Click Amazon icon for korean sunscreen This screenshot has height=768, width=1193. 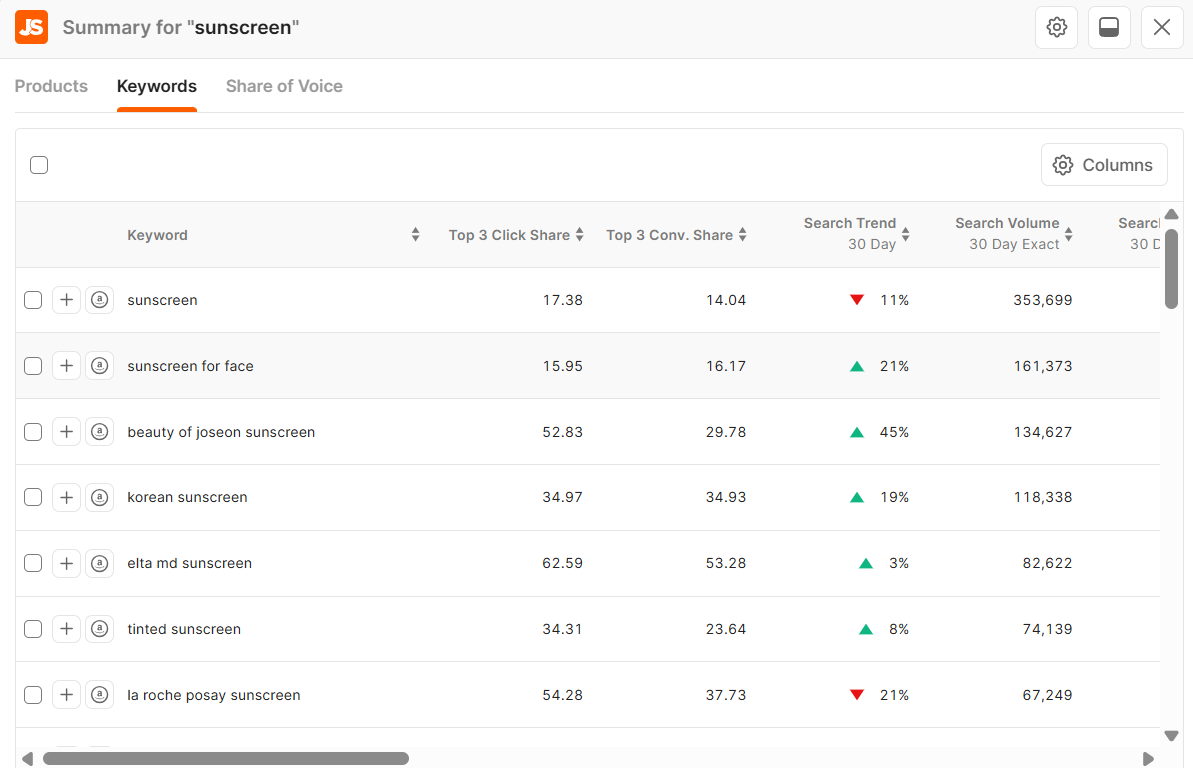point(99,497)
